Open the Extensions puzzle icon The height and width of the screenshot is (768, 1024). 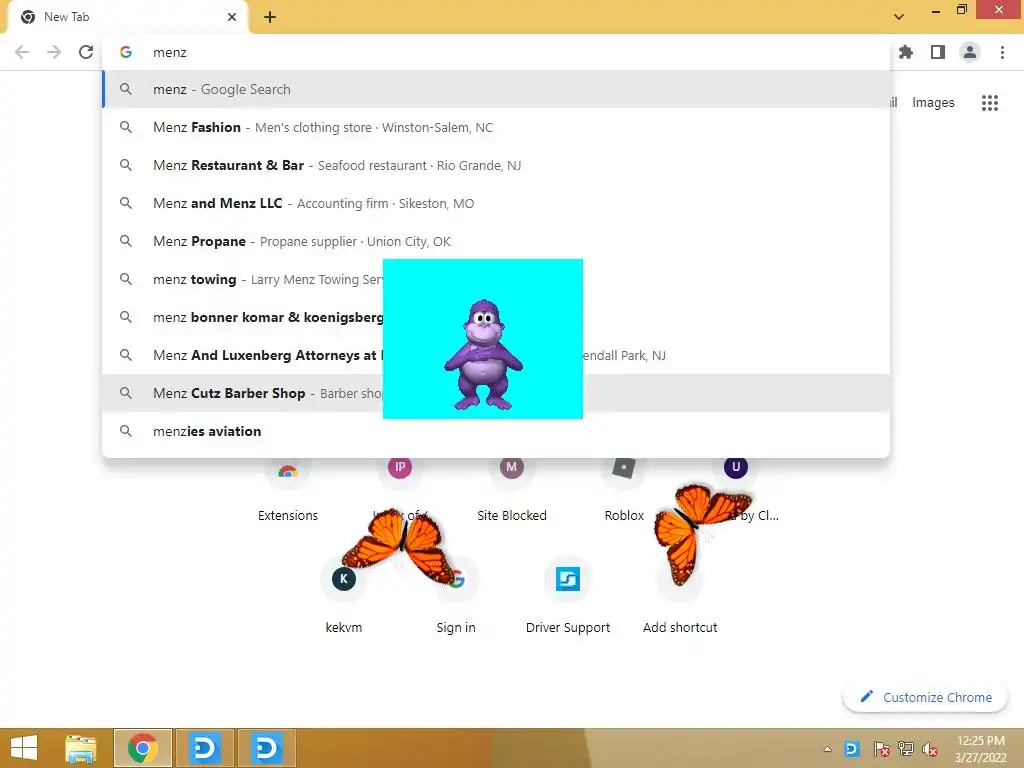click(x=906, y=52)
